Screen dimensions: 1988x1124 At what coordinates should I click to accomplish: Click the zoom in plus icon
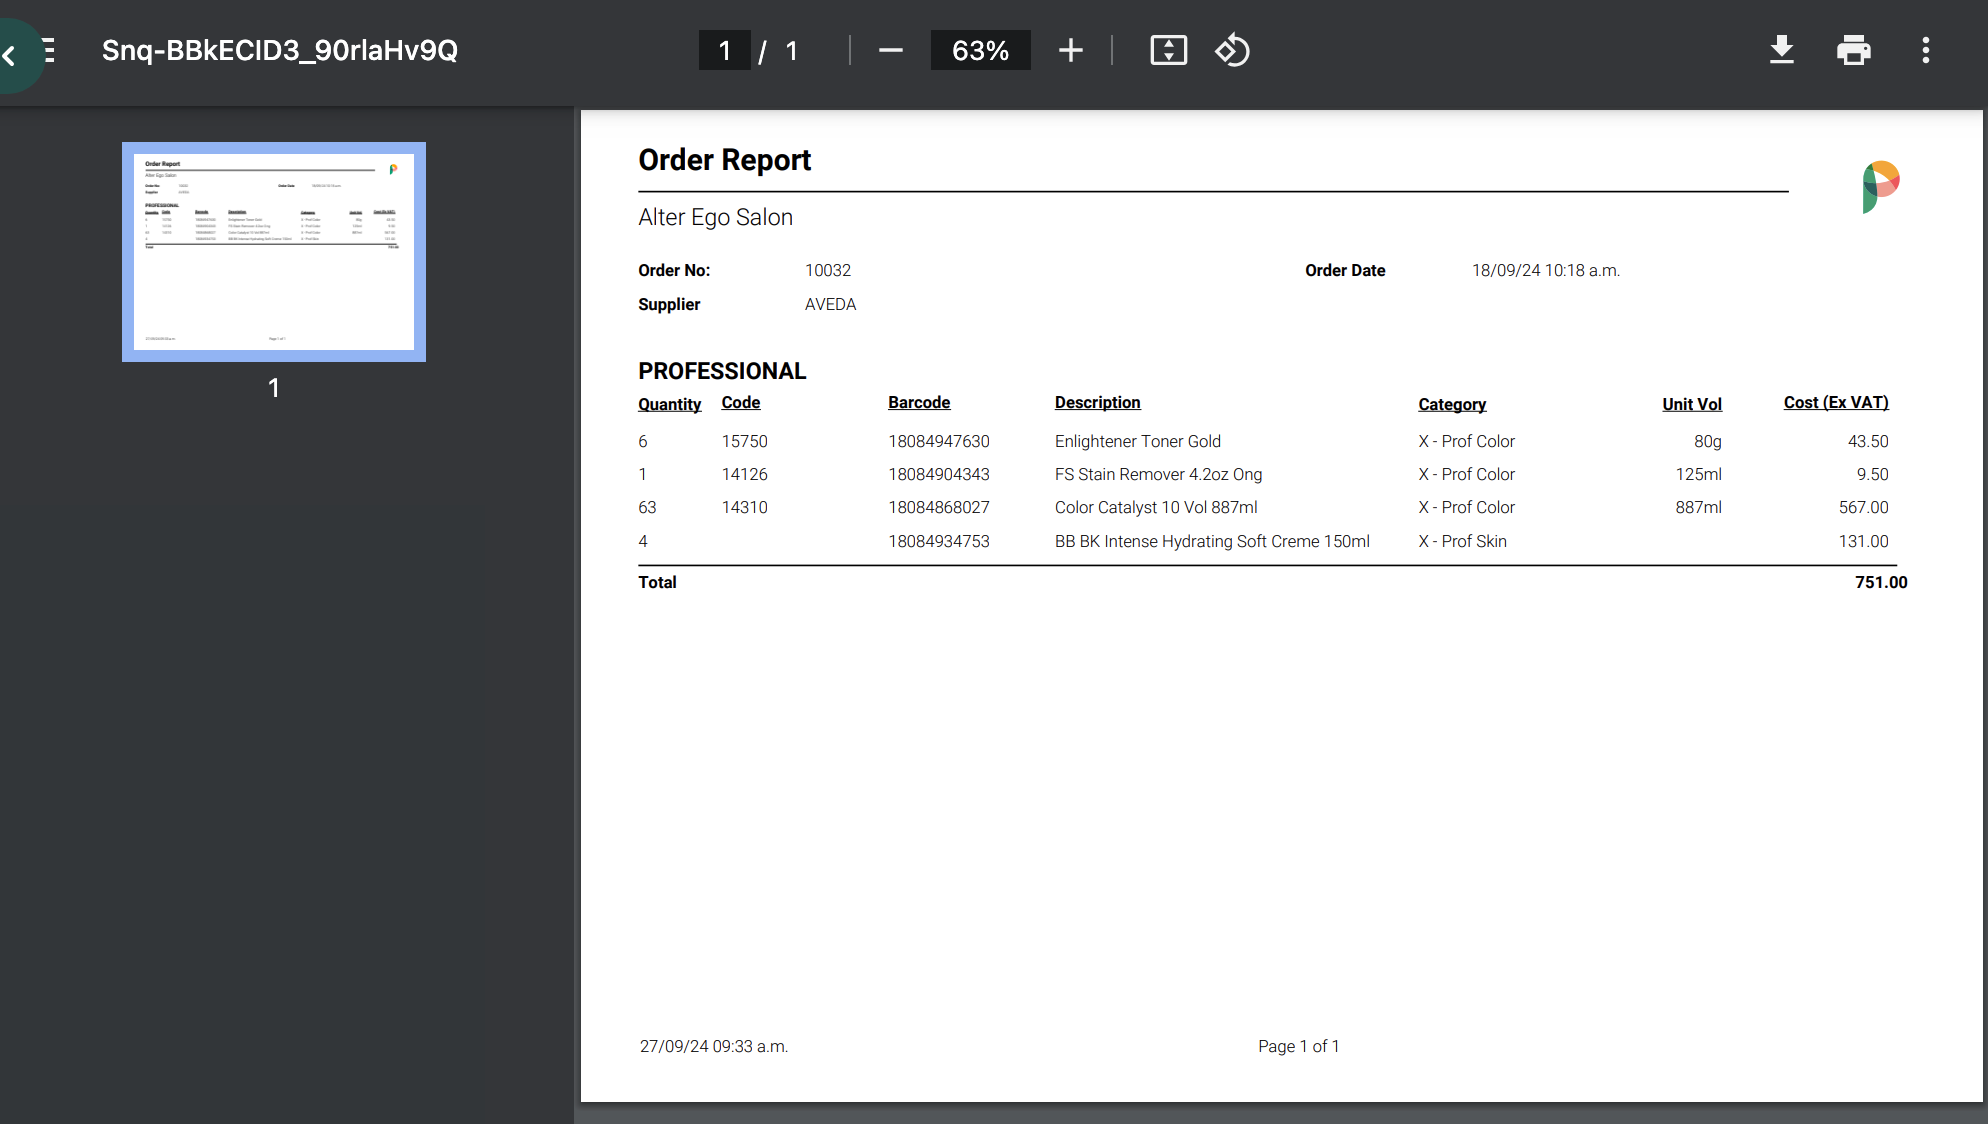click(1070, 50)
